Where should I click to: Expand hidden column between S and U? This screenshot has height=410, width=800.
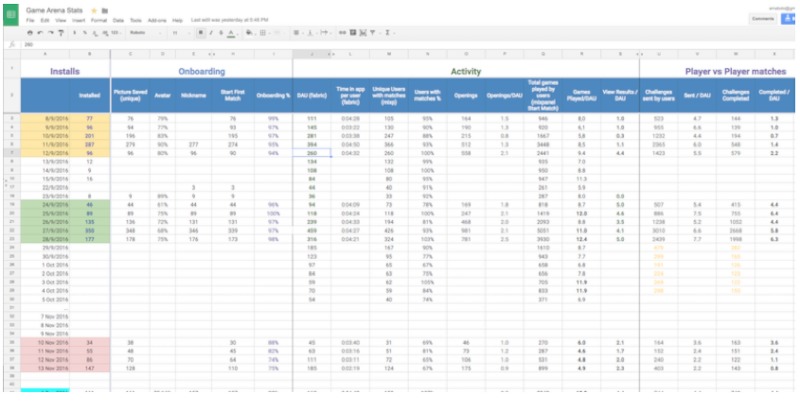point(639,54)
